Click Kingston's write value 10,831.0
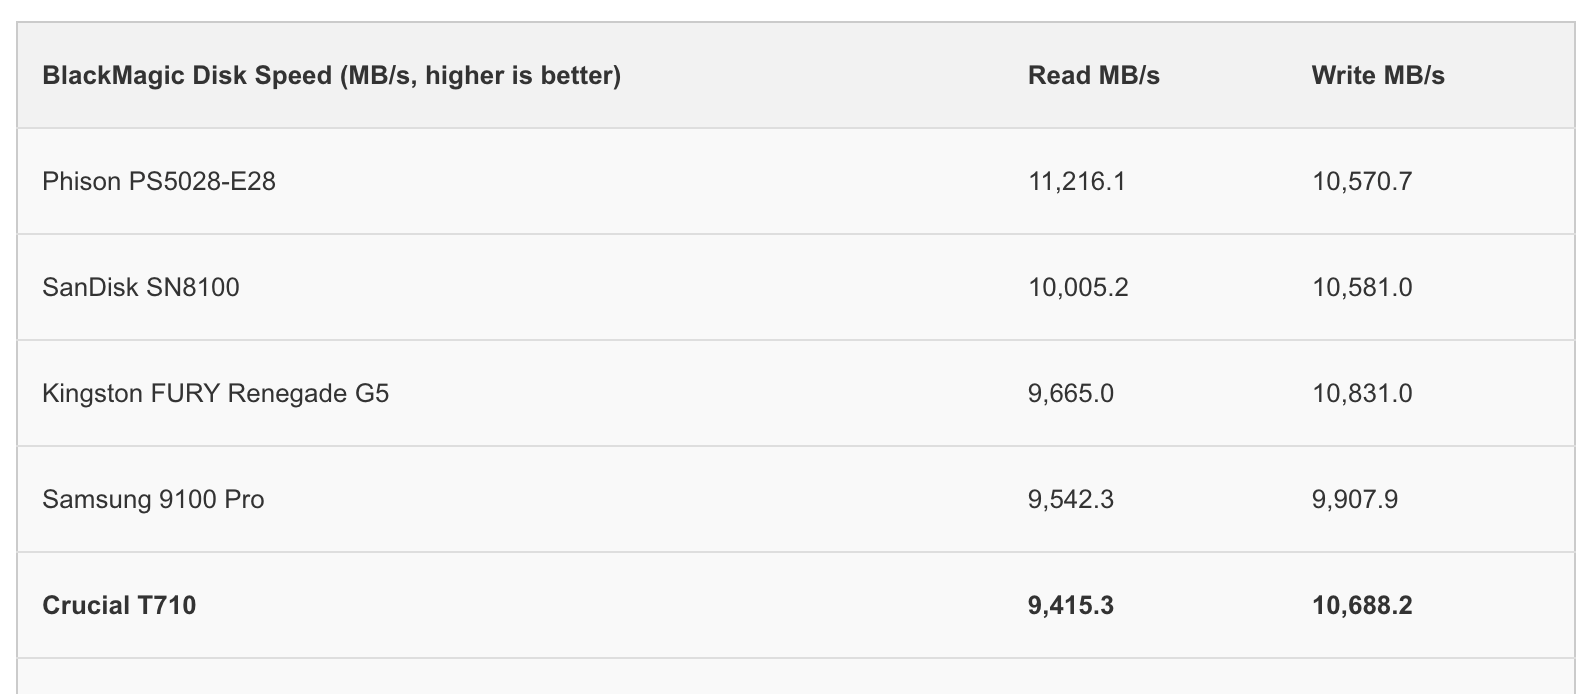Viewport: 1592px width, 694px height. pyautogui.click(x=1361, y=394)
